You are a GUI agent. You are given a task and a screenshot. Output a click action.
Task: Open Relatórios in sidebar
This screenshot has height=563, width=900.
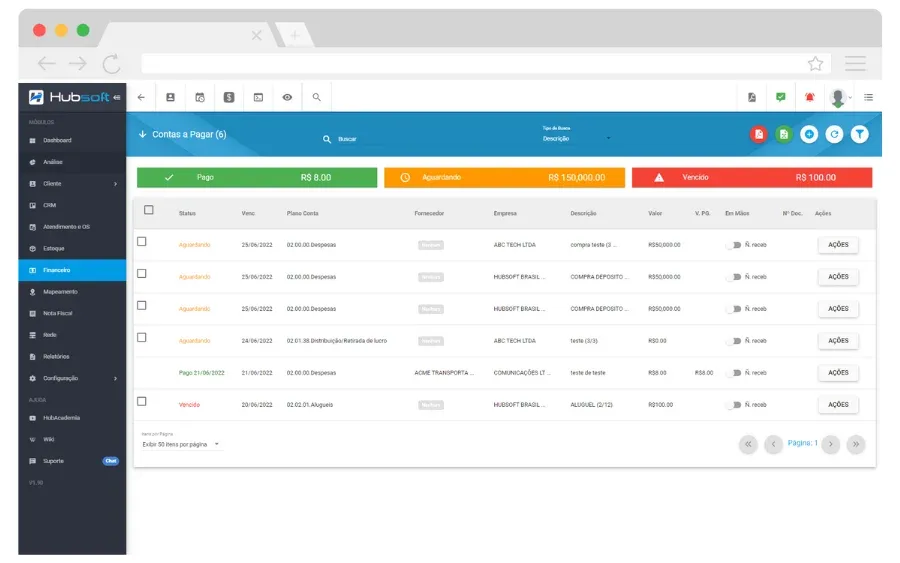tap(72, 357)
